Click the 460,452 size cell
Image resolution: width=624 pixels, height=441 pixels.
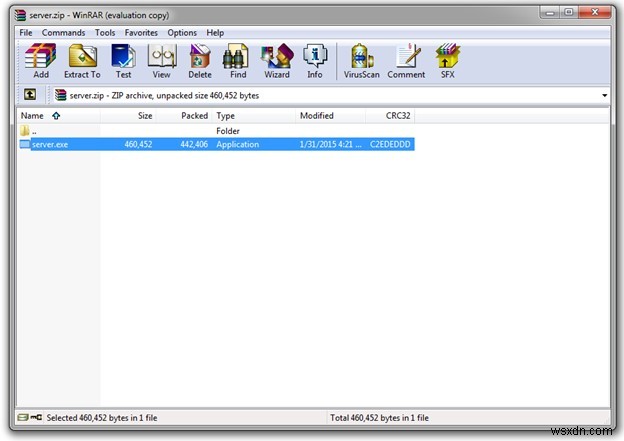tap(138, 144)
